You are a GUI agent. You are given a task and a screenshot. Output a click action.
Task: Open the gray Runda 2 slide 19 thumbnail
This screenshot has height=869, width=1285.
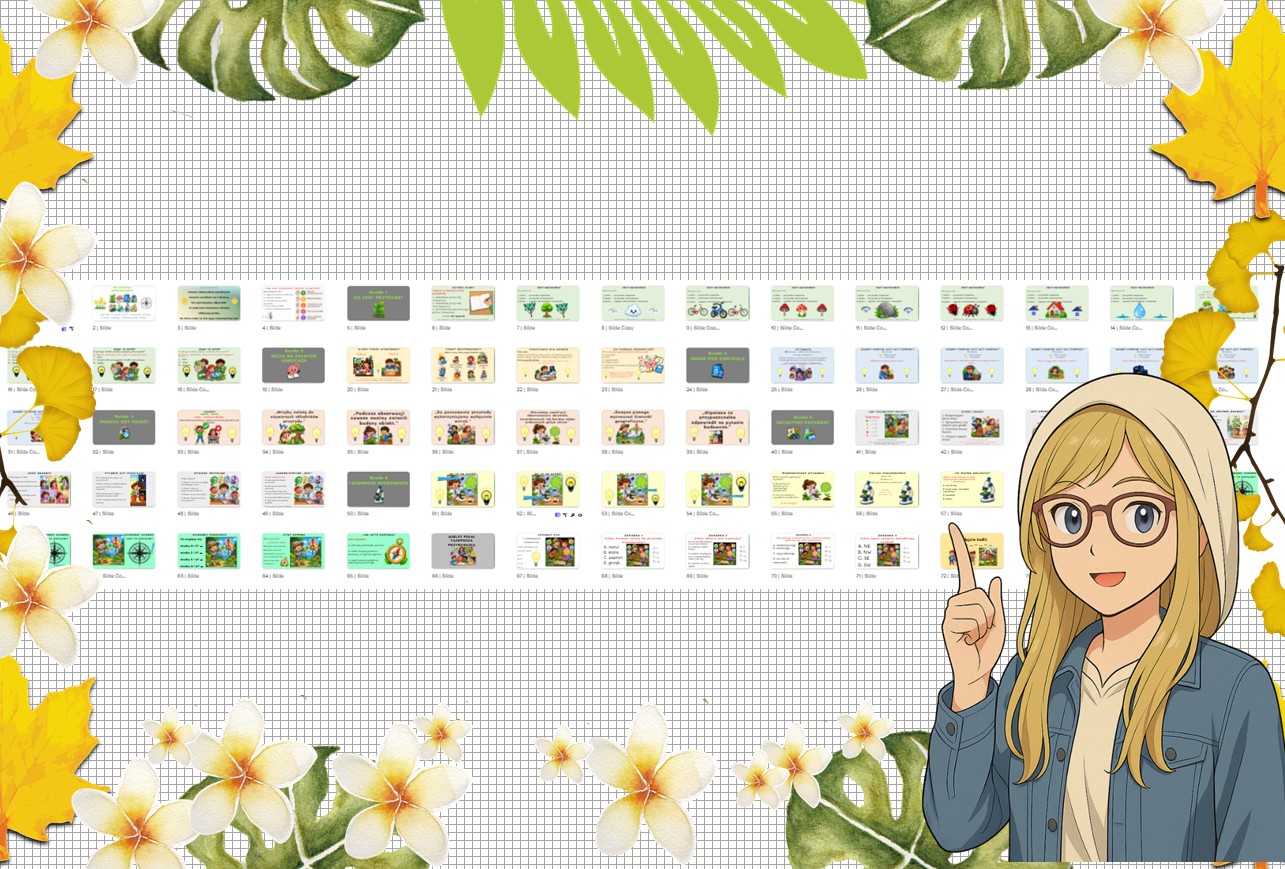pyautogui.click(x=294, y=365)
